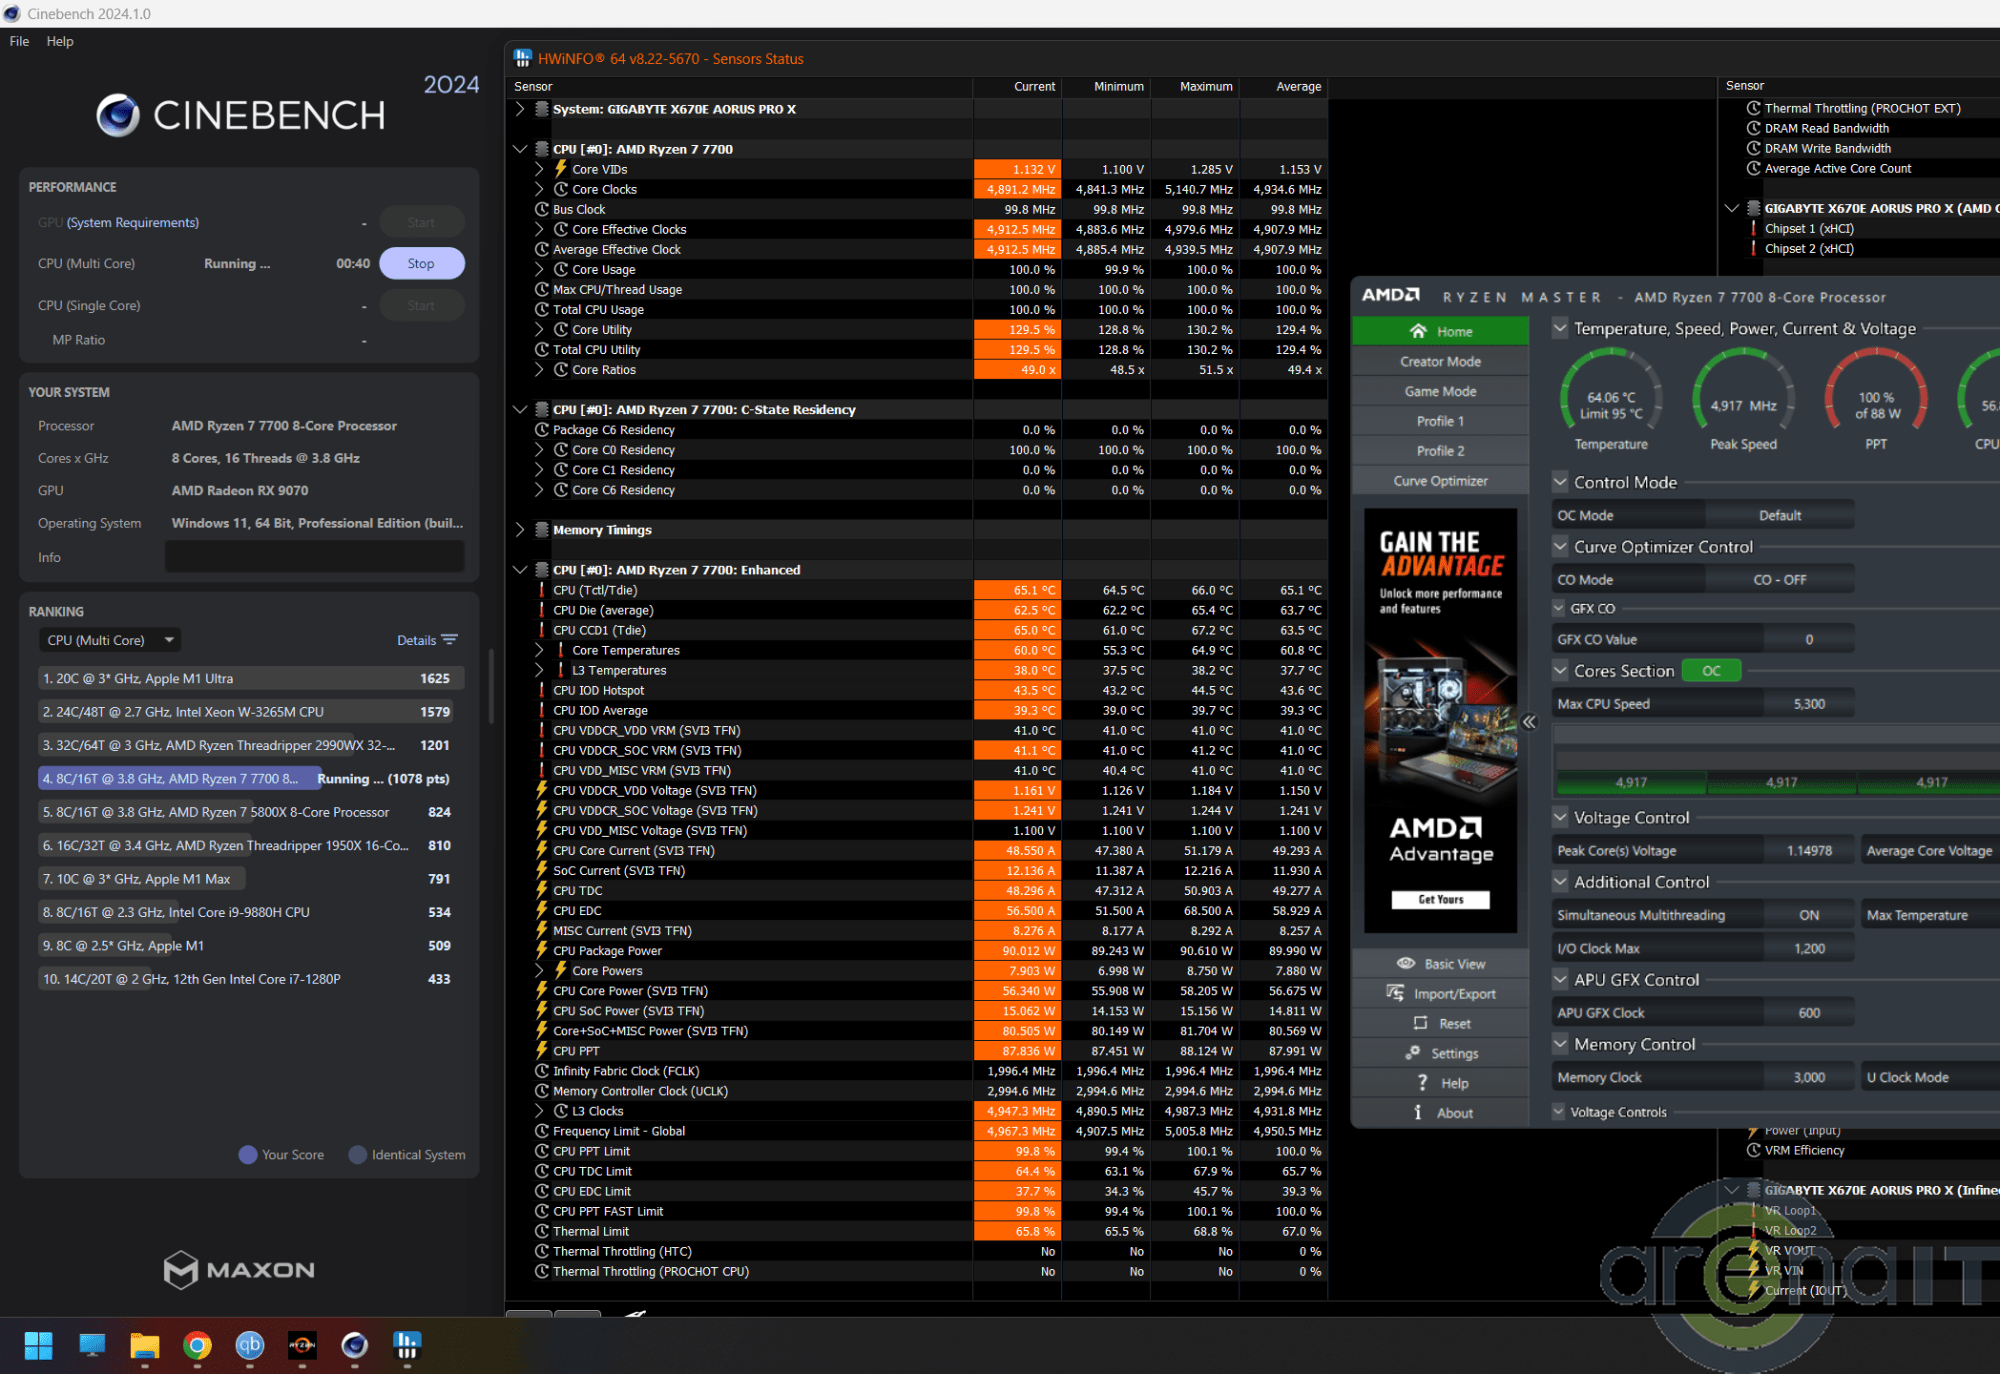
Task: Collapse the C-State Residency group
Action: pos(520,409)
